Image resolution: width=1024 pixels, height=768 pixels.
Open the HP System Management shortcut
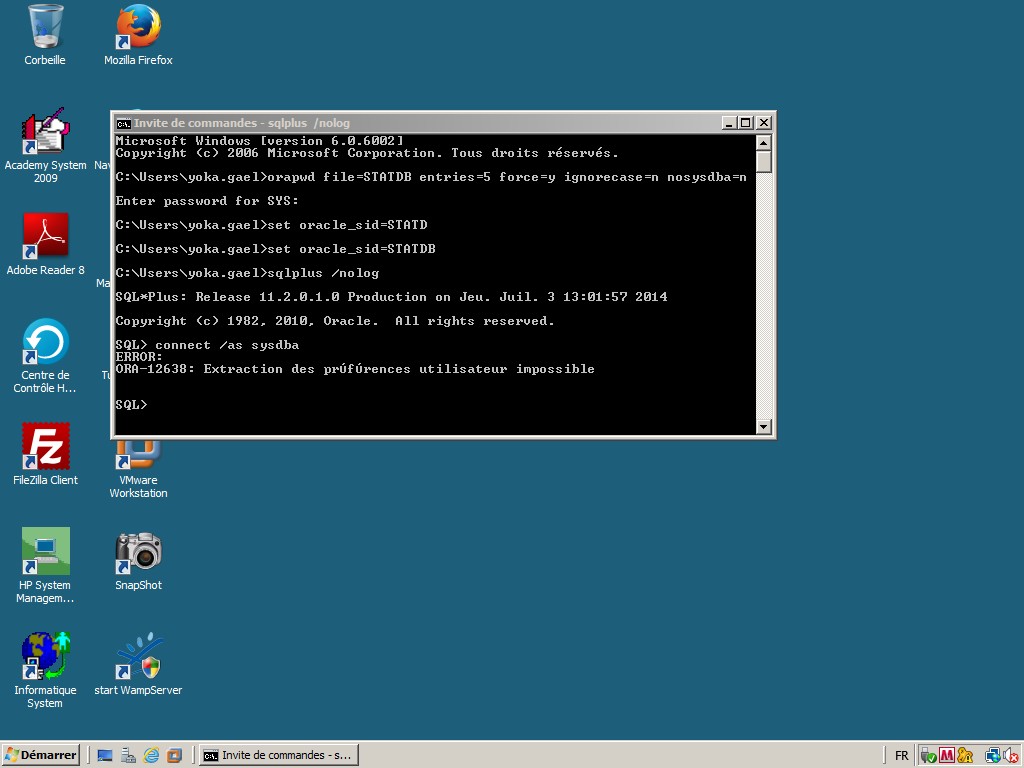tap(45, 552)
